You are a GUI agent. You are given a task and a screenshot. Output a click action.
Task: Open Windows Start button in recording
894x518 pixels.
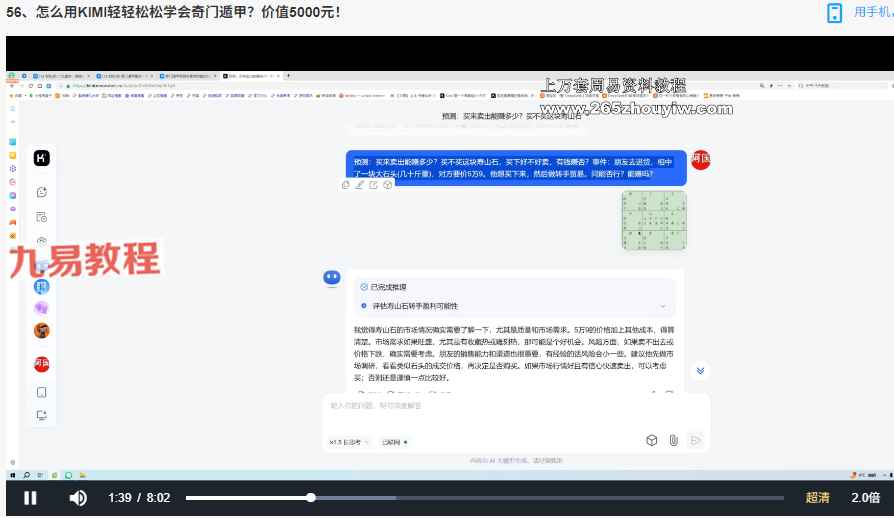(13, 475)
